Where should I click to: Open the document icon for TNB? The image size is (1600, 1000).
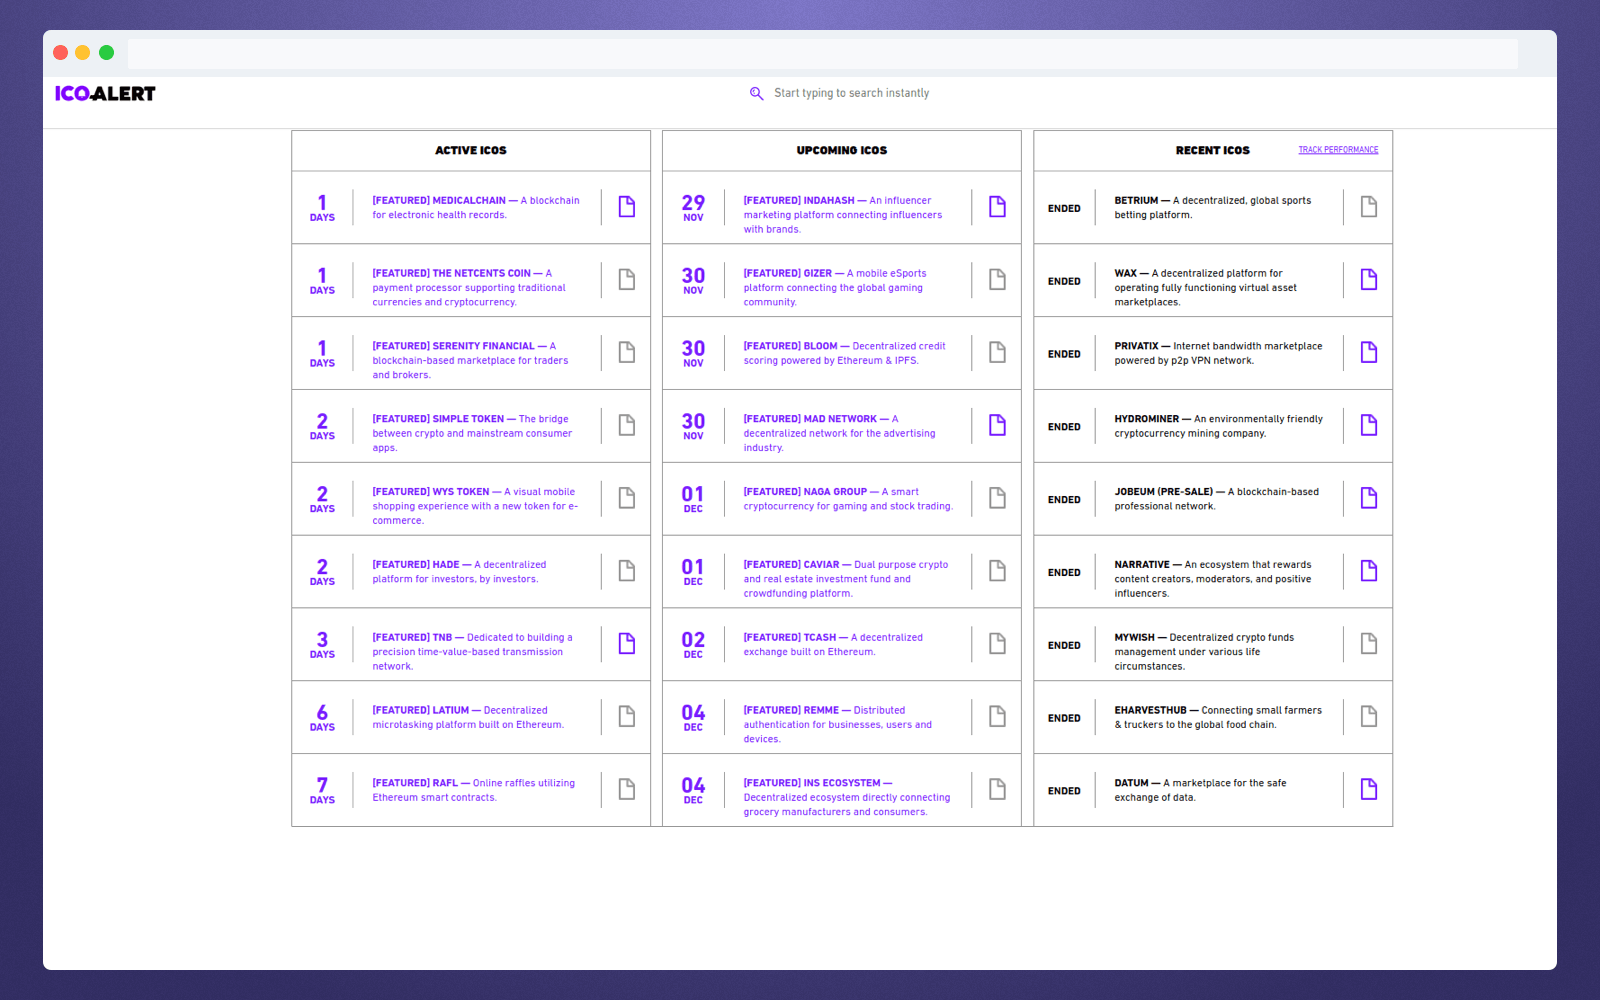(x=627, y=644)
